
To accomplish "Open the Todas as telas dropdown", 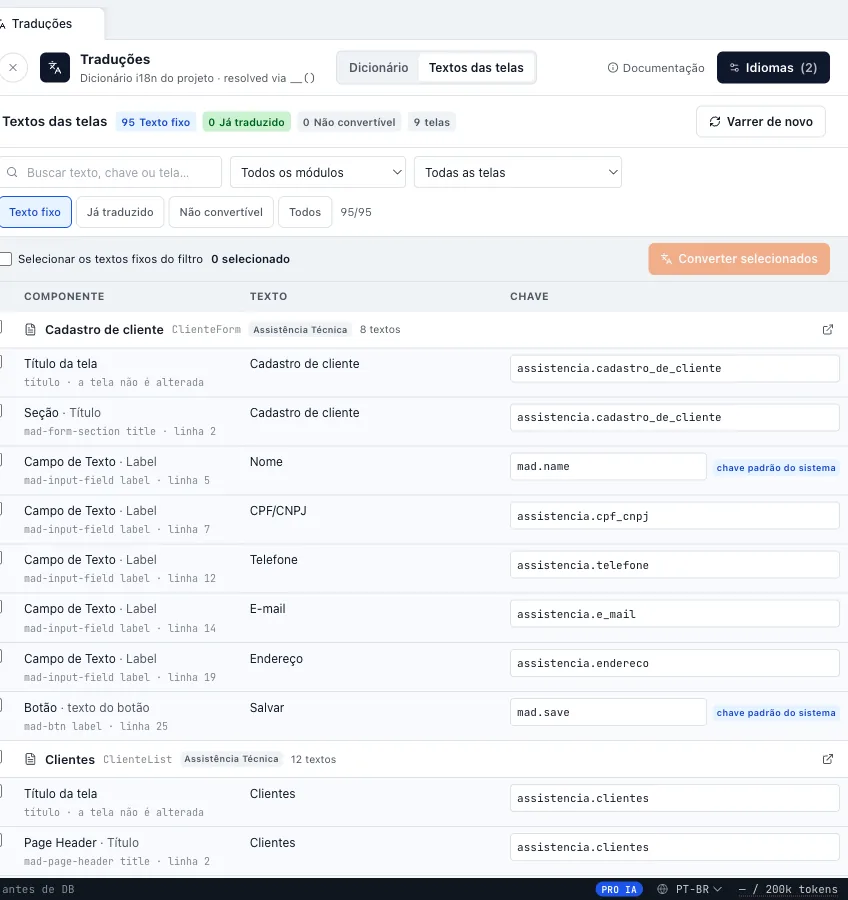I will [x=517, y=172].
